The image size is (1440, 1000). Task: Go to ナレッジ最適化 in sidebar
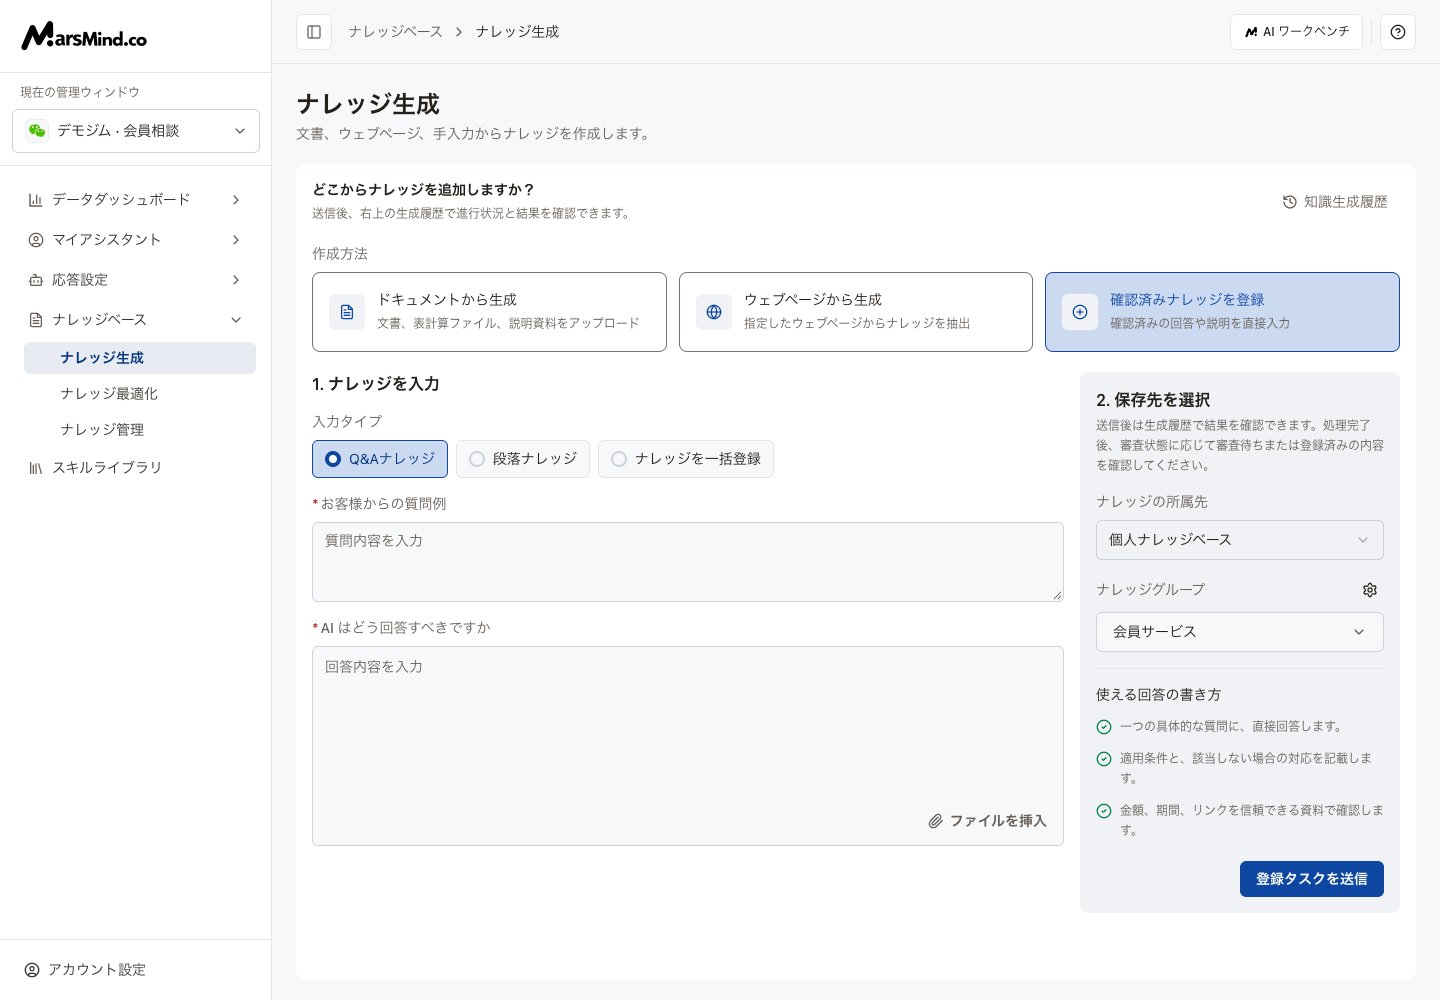pos(140,394)
